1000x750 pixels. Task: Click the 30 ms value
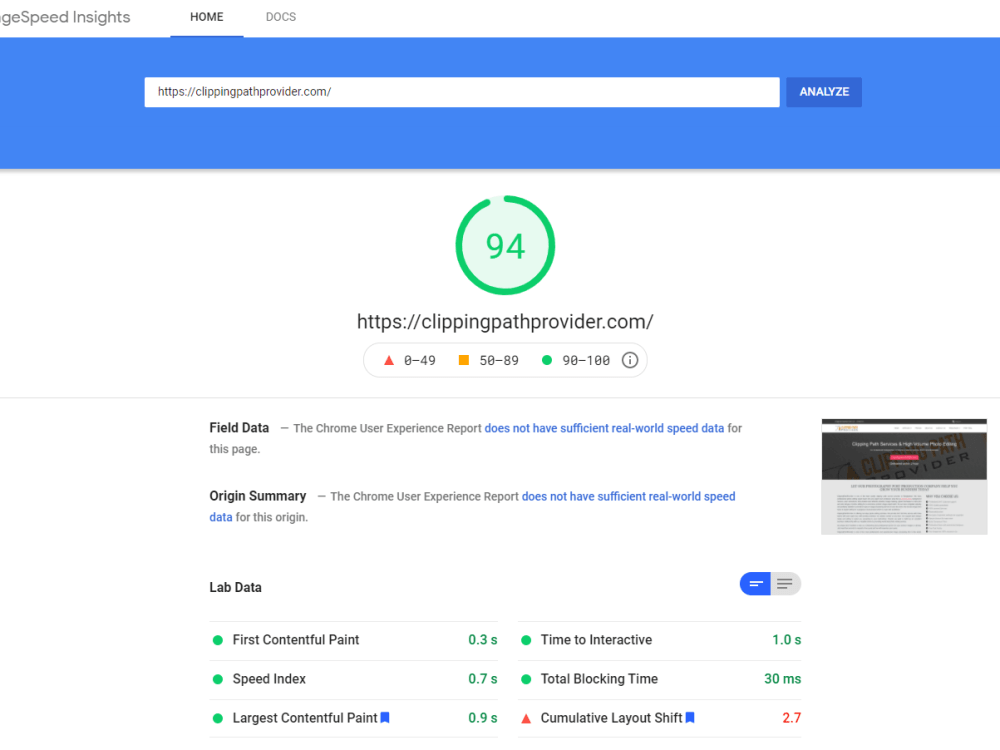tap(783, 679)
